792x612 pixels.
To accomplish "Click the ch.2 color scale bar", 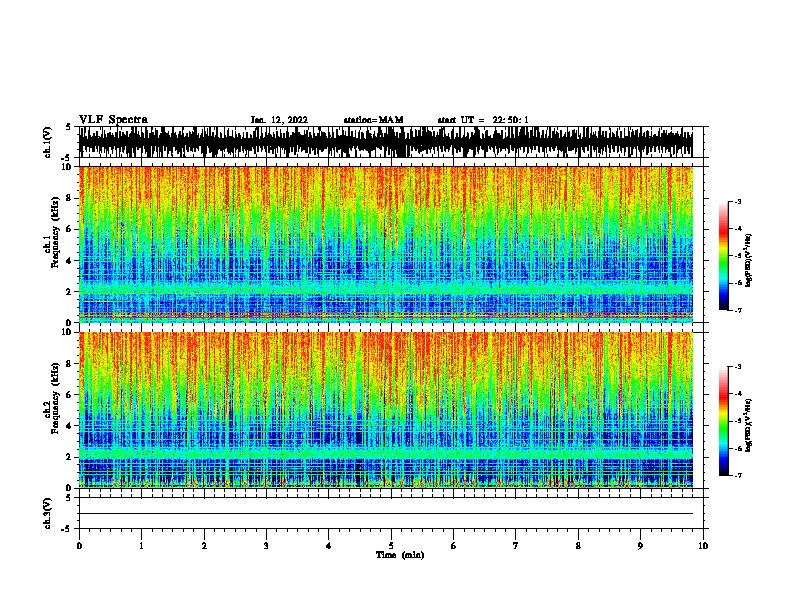I will click(724, 421).
